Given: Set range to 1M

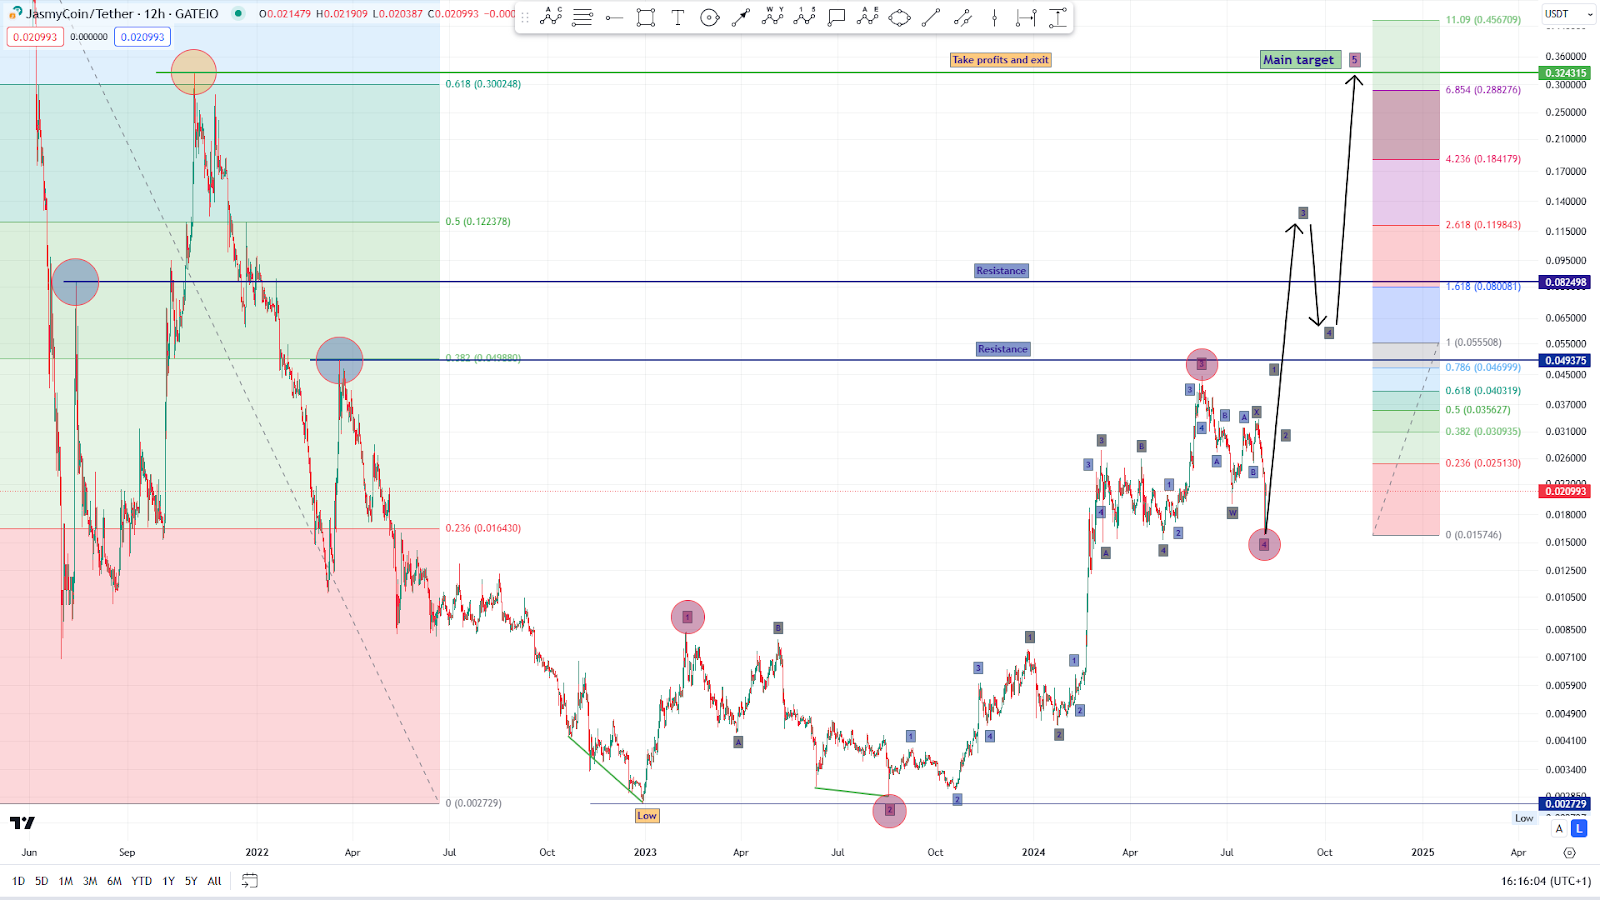Looking at the screenshot, I should tap(66, 881).
